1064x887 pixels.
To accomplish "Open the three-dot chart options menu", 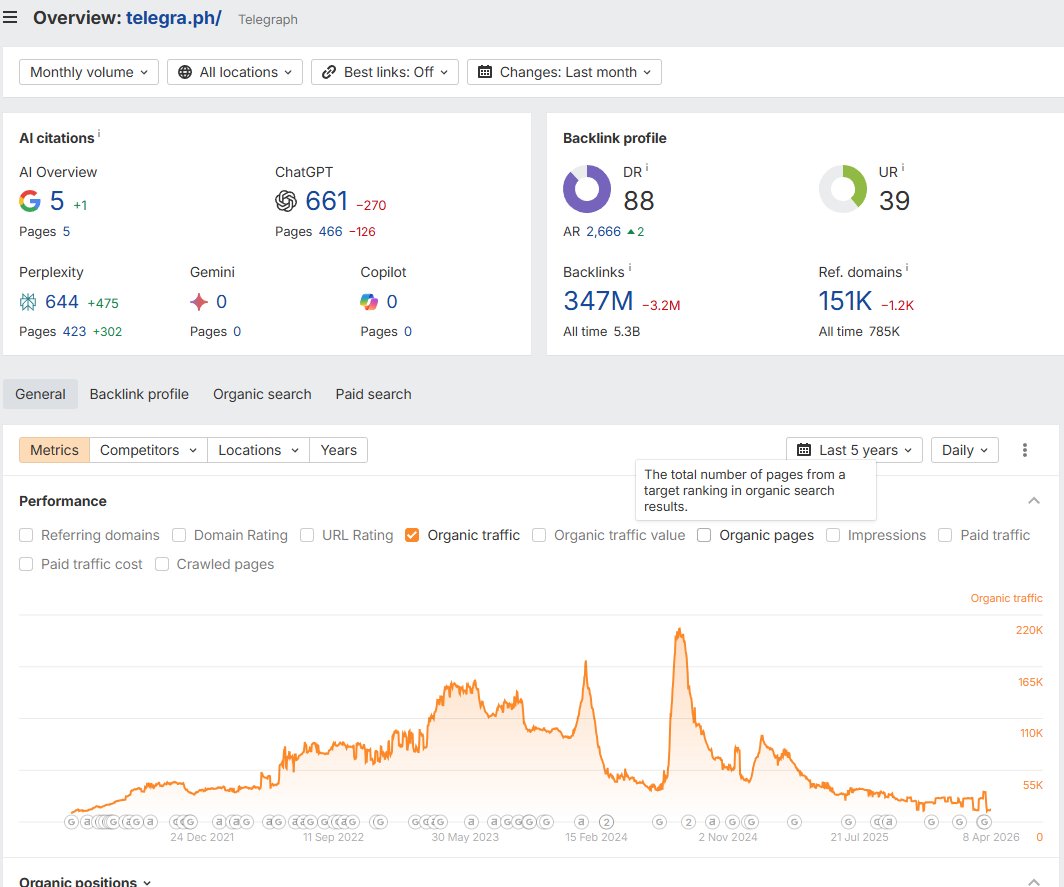I will [1025, 450].
